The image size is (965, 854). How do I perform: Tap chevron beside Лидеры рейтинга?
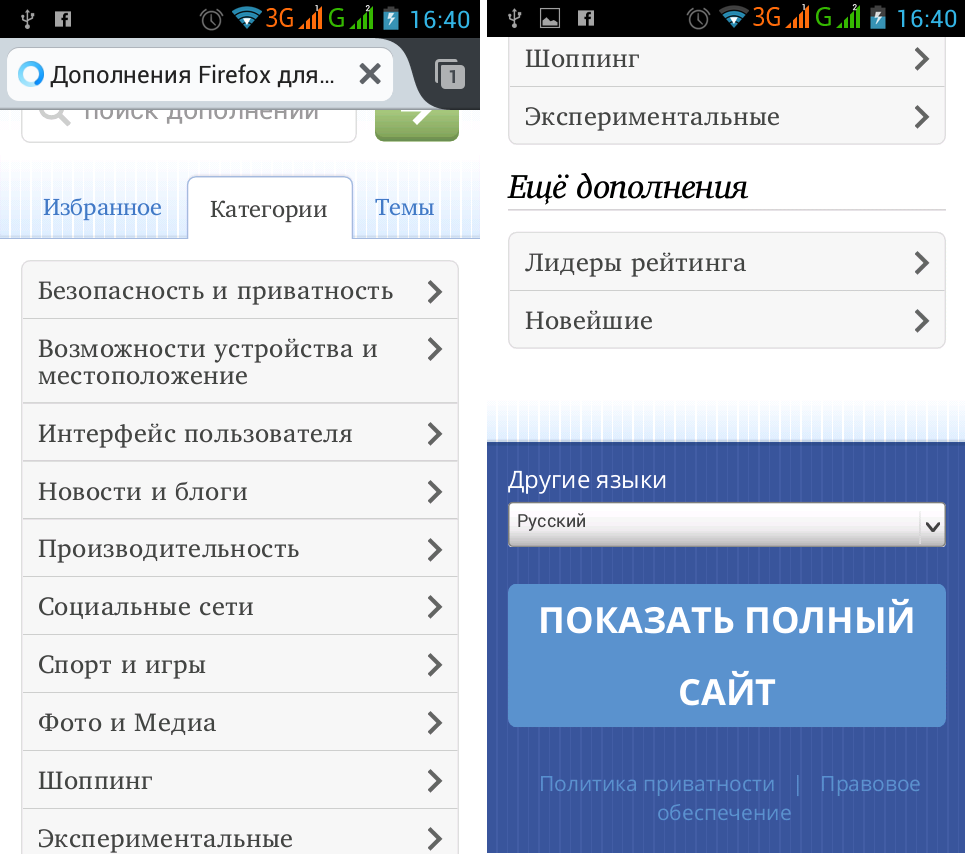[x=921, y=263]
